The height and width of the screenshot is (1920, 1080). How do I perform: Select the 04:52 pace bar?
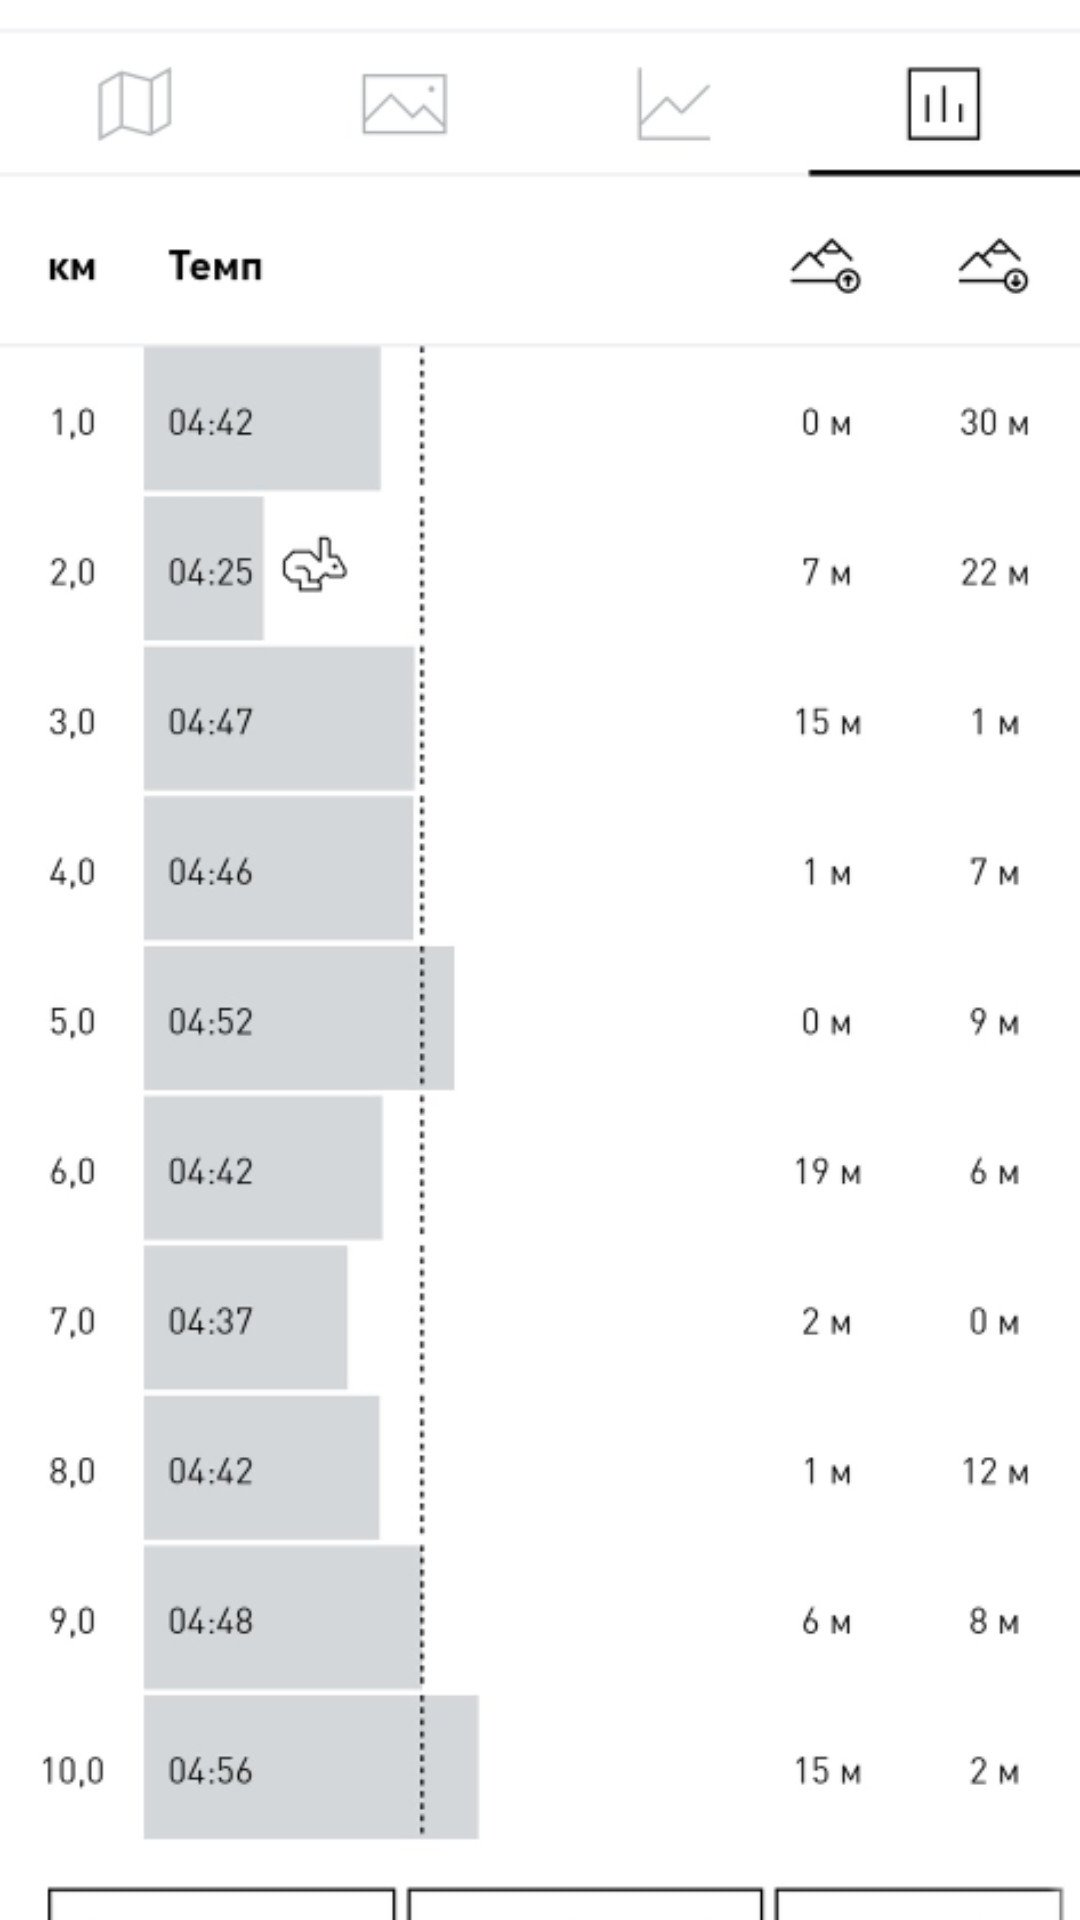299,1018
